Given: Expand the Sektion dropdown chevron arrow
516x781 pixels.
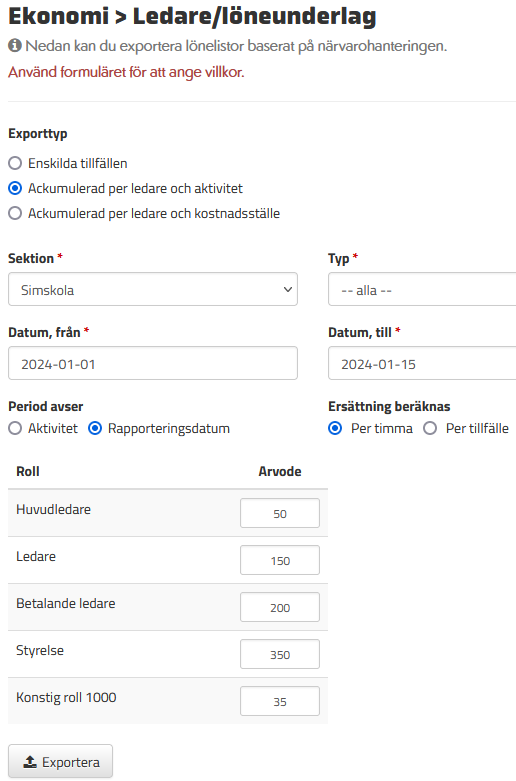Looking at the screenshot, I should [x=287, y=289].
